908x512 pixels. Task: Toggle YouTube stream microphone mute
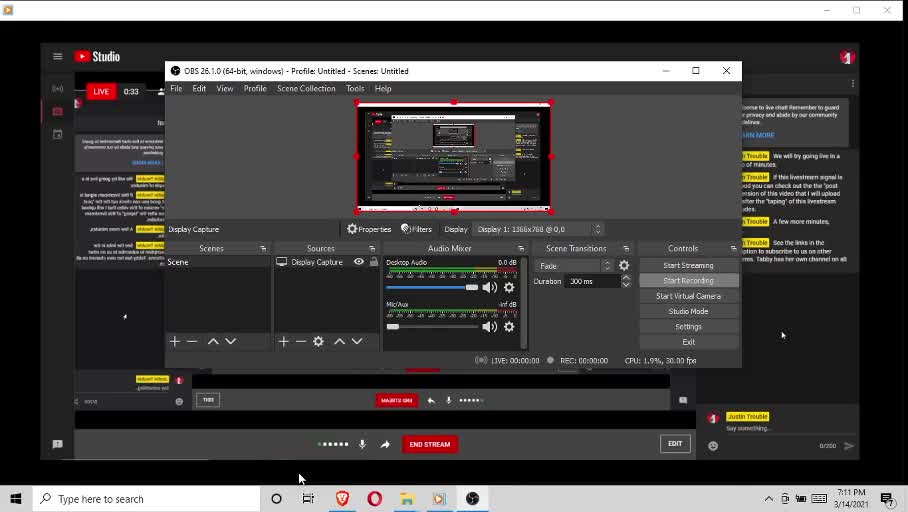pos(362,444)
